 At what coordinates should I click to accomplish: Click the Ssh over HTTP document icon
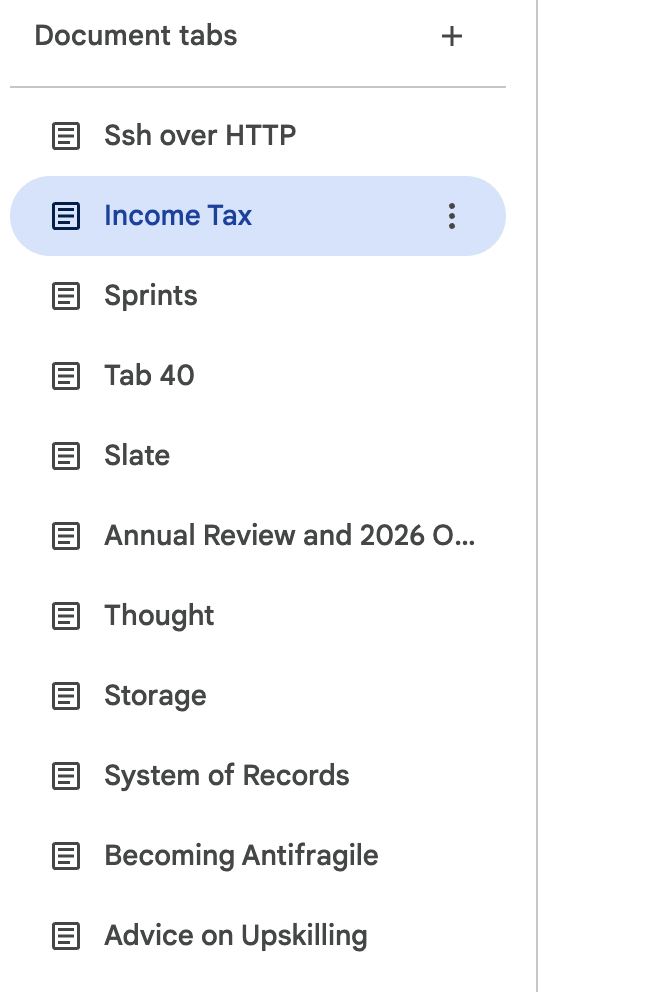66,136
